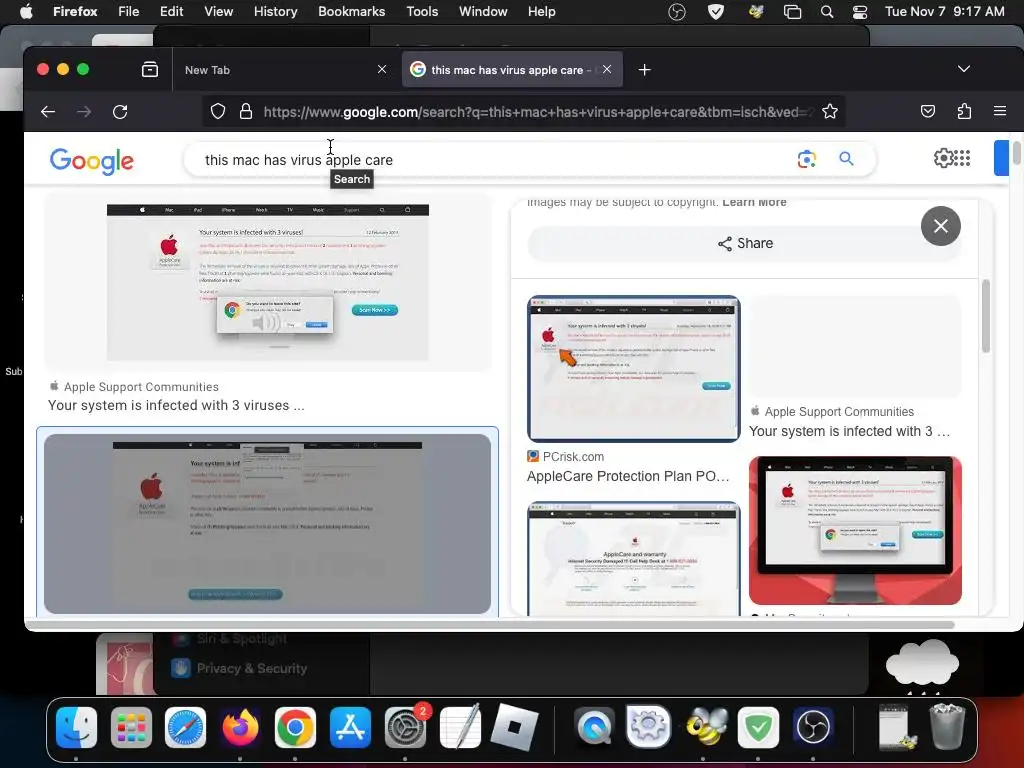Save page to Pocket from toolbar

coord(927,111)
